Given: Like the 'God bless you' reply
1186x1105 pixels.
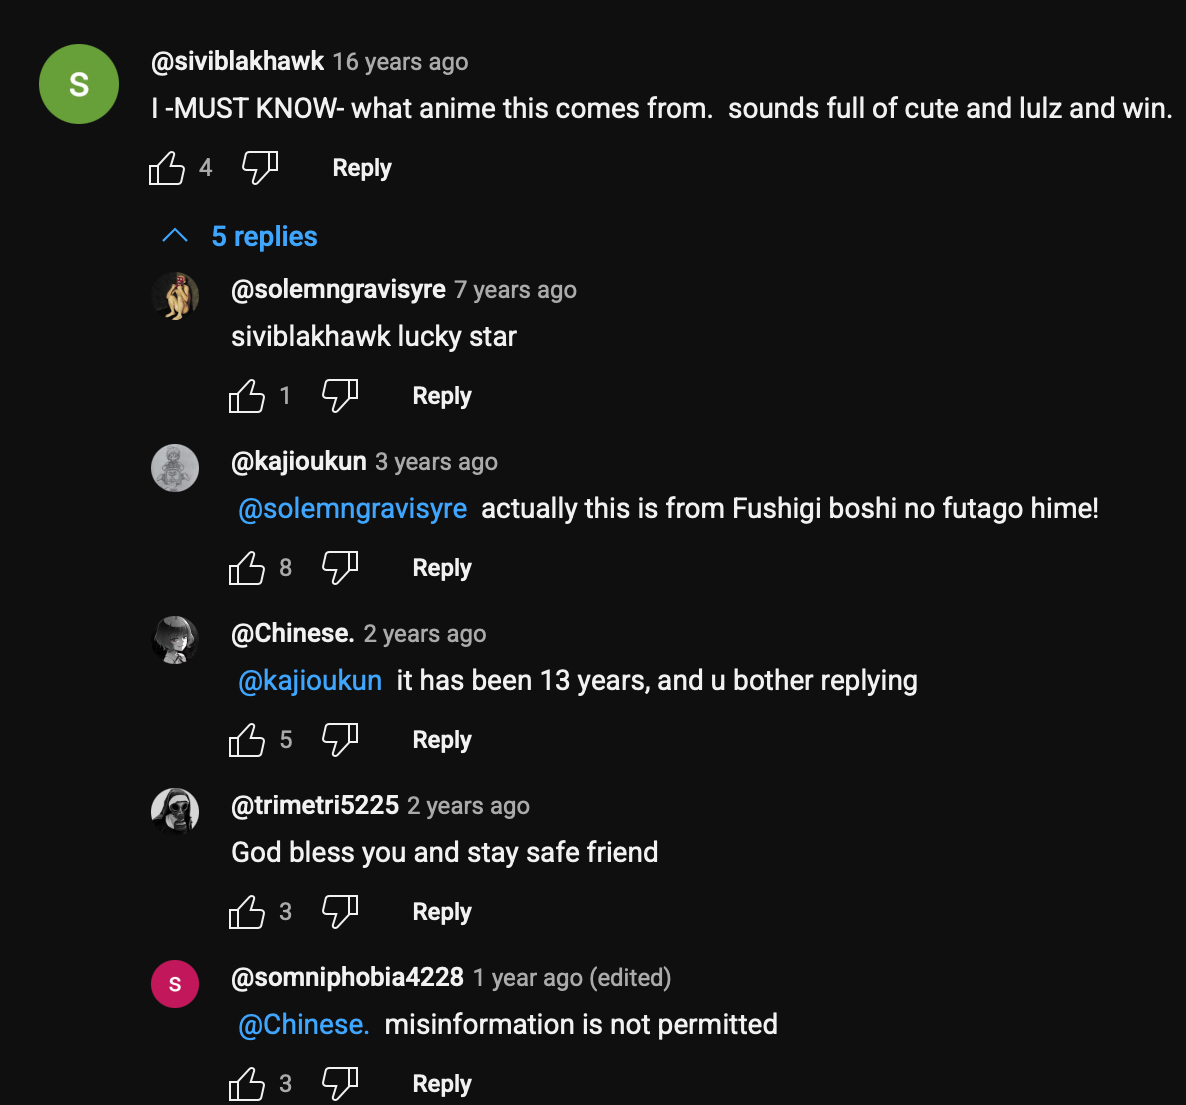Looking at the screenshot, I should tap(247, 912).
